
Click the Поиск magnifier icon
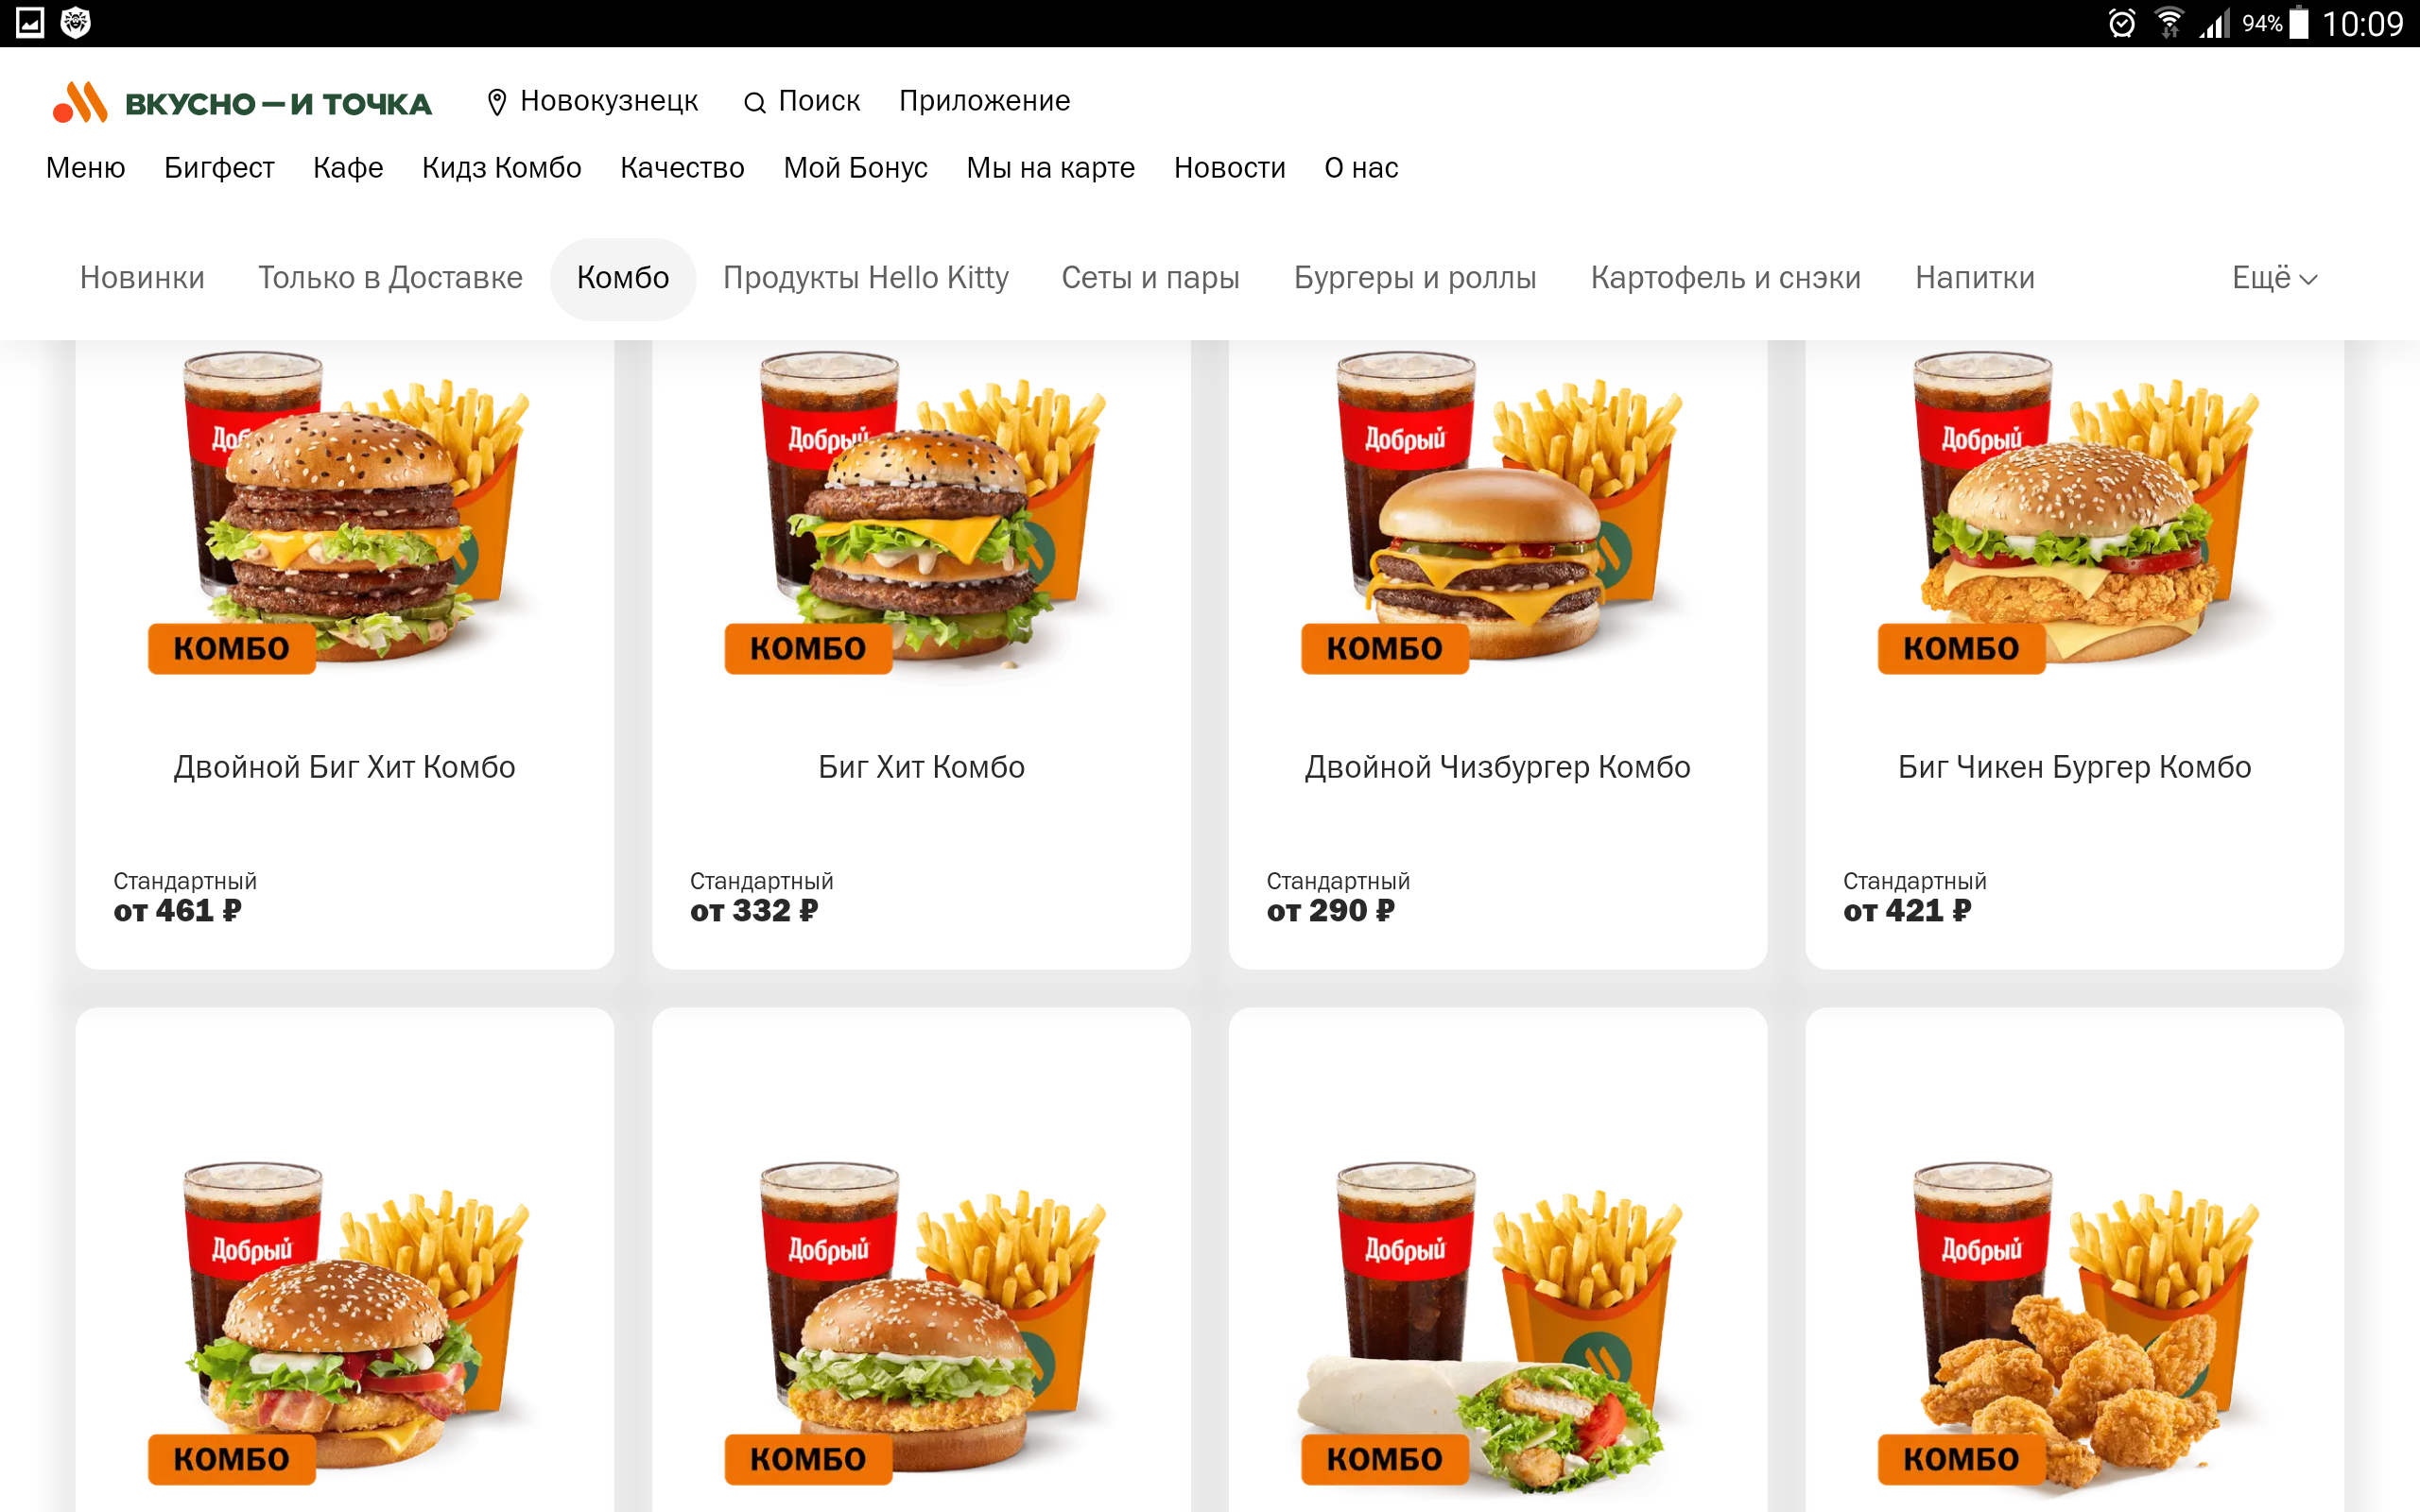click(755, 103)
